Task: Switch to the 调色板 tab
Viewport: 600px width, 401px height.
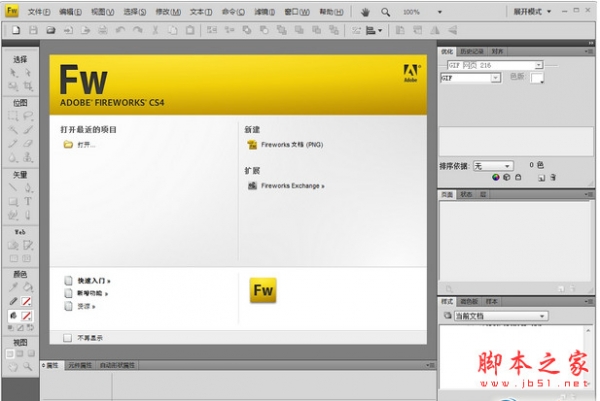Action: [x=469, y=302]
